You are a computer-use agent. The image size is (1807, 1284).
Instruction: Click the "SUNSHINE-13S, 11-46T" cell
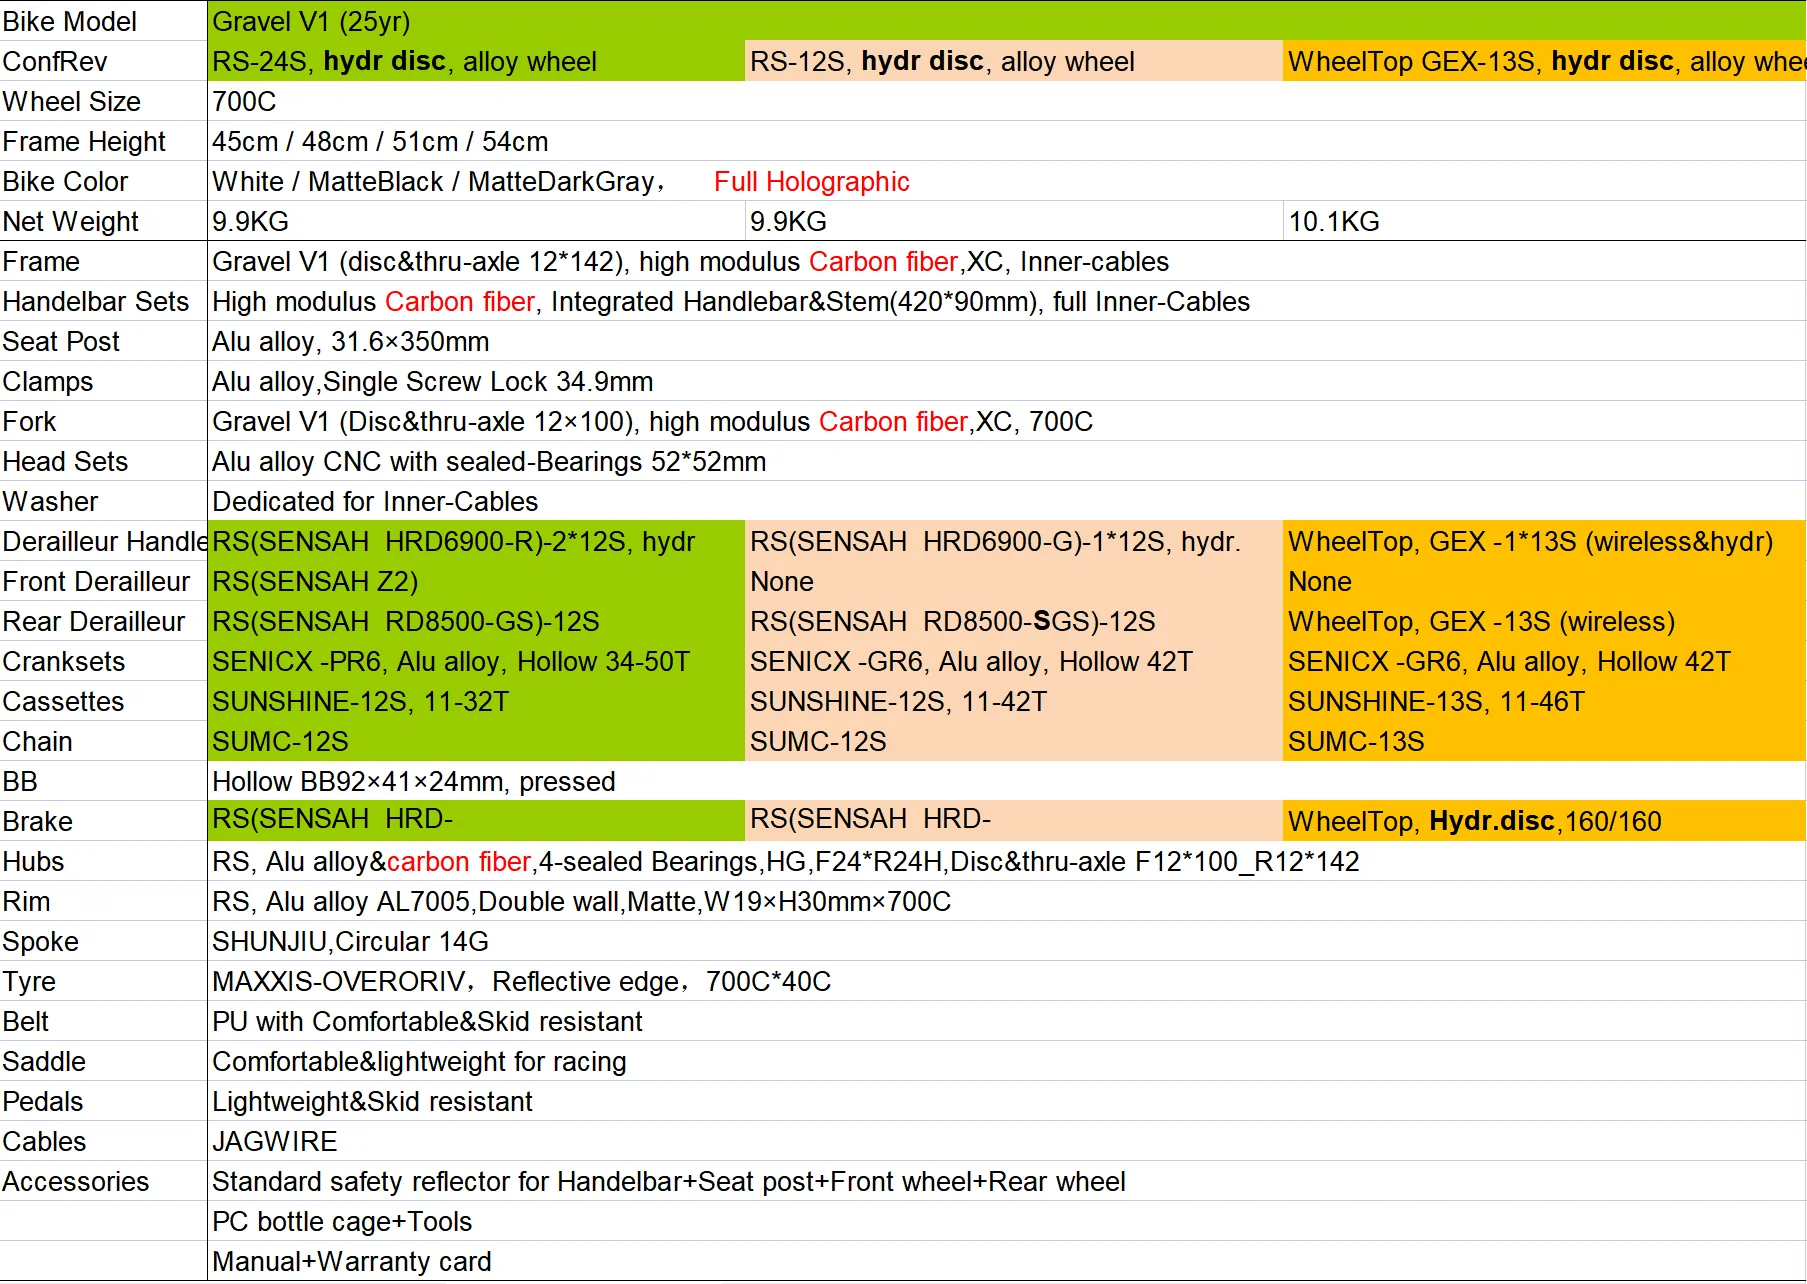[x=1545, y=701]
